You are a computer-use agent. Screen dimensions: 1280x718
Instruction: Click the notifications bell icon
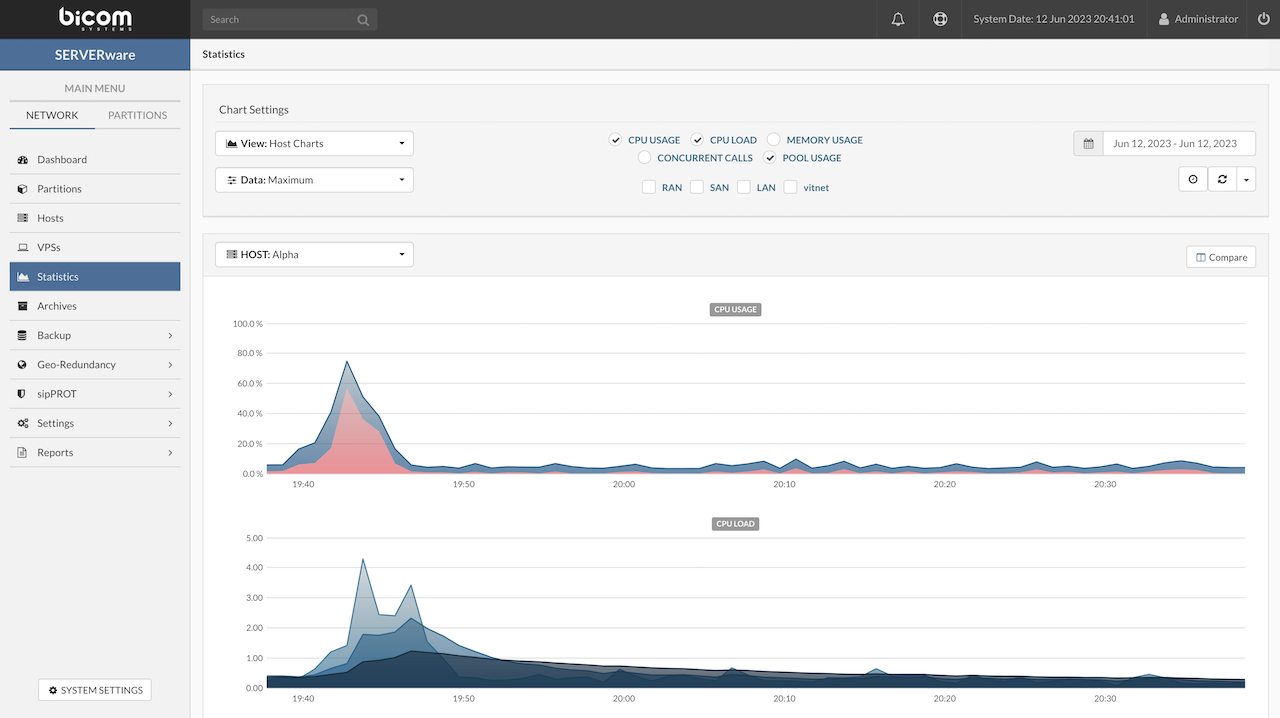tap(898, 19)
